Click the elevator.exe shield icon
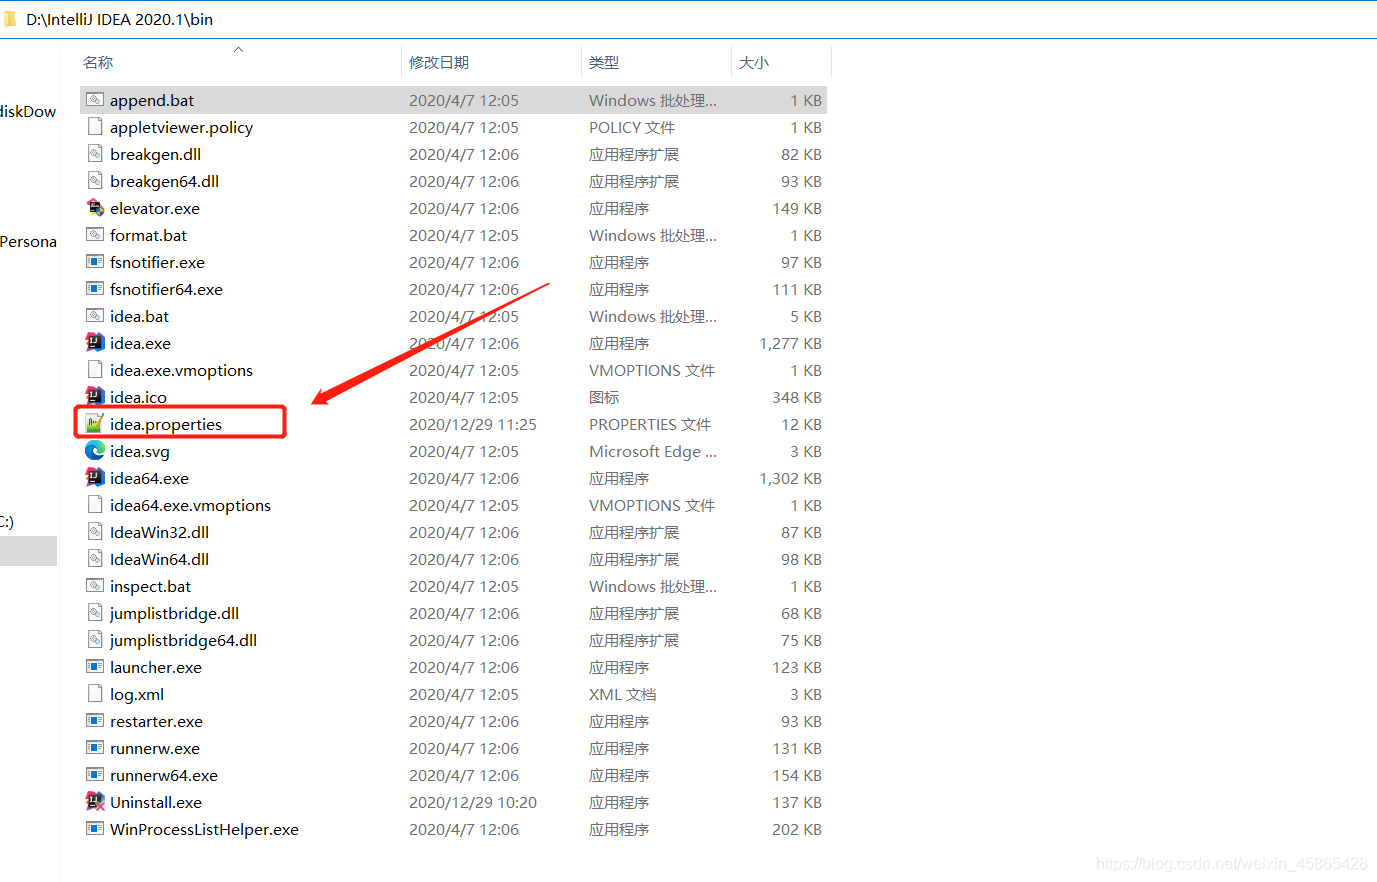 point(95,208)
